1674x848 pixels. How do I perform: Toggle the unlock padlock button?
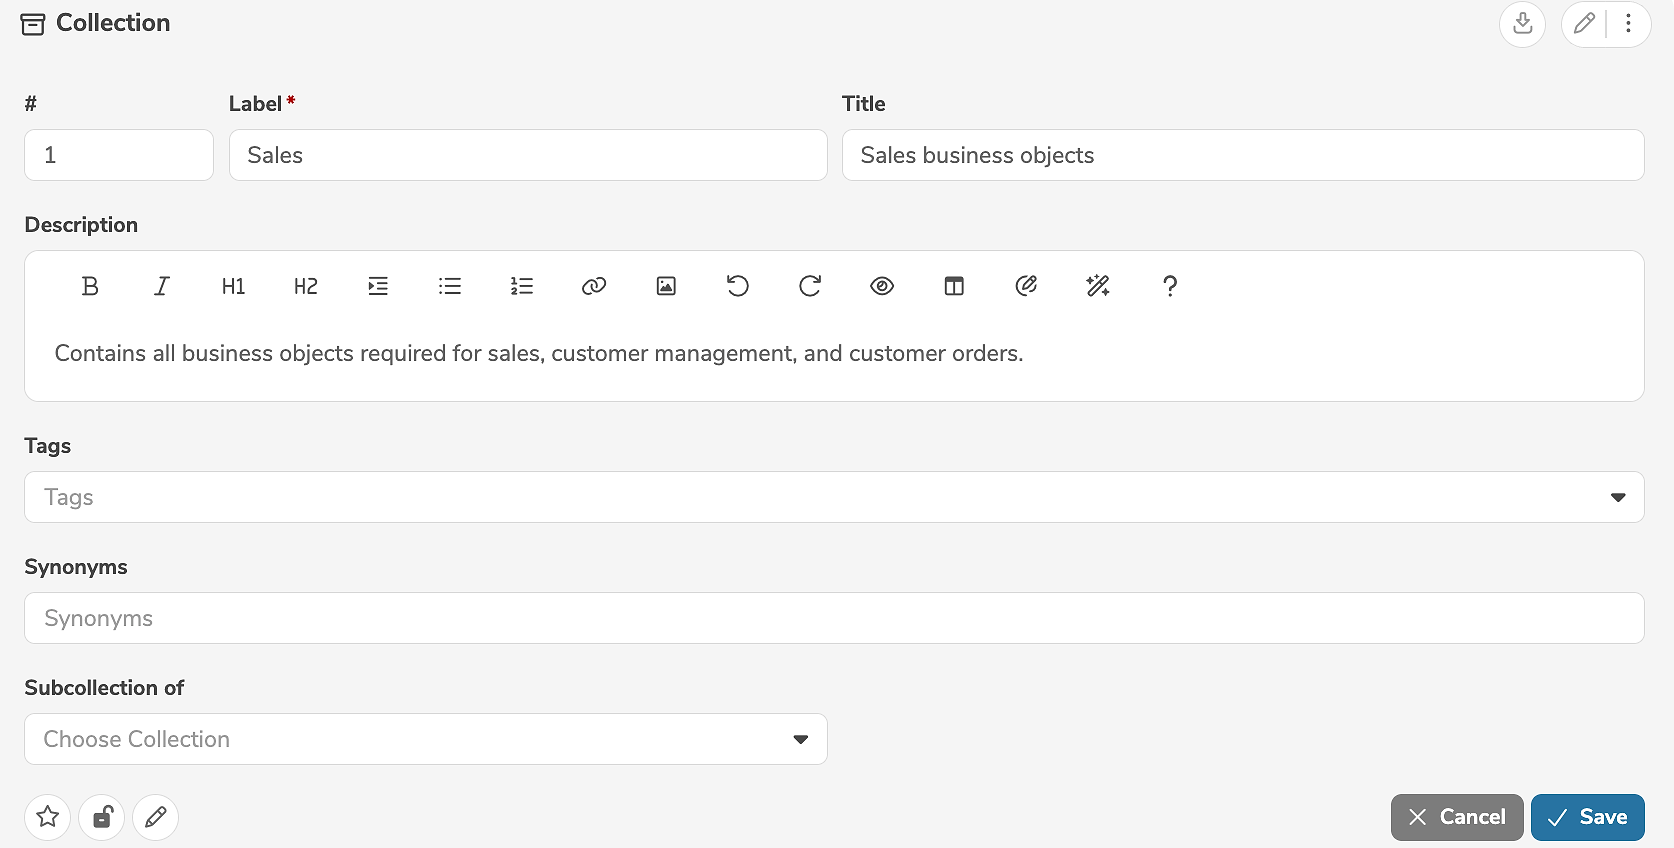(102, 817)
